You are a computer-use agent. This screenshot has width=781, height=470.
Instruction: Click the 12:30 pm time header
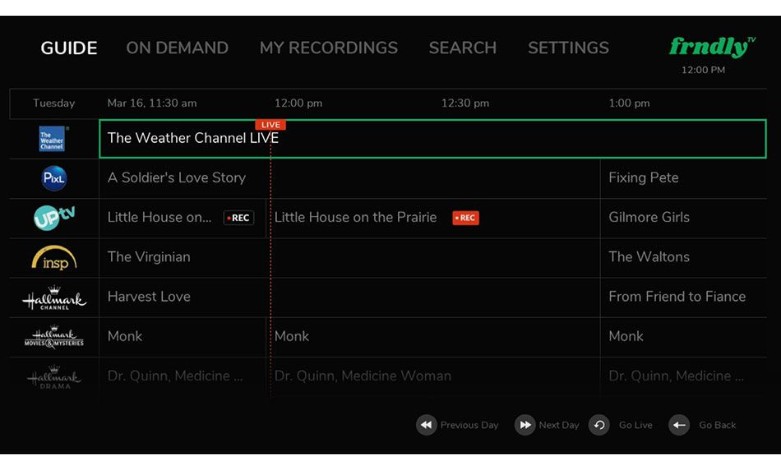point(465,104)
